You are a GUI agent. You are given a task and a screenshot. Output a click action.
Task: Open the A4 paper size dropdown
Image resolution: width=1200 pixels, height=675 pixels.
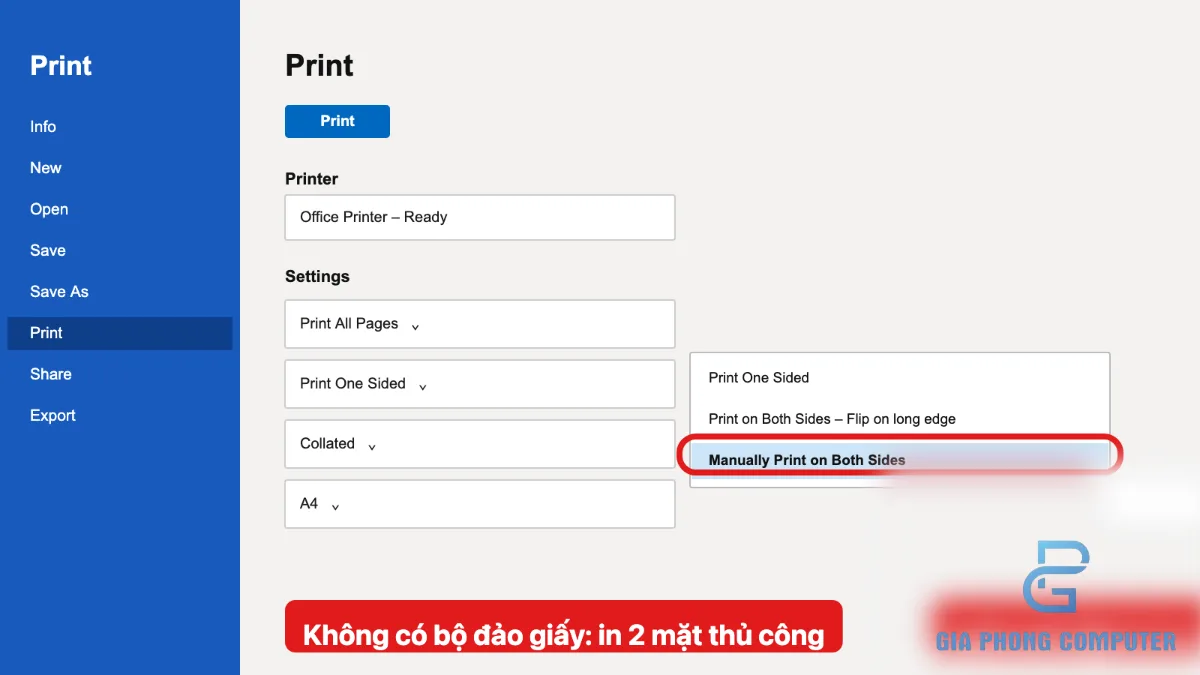pos(480,504)
